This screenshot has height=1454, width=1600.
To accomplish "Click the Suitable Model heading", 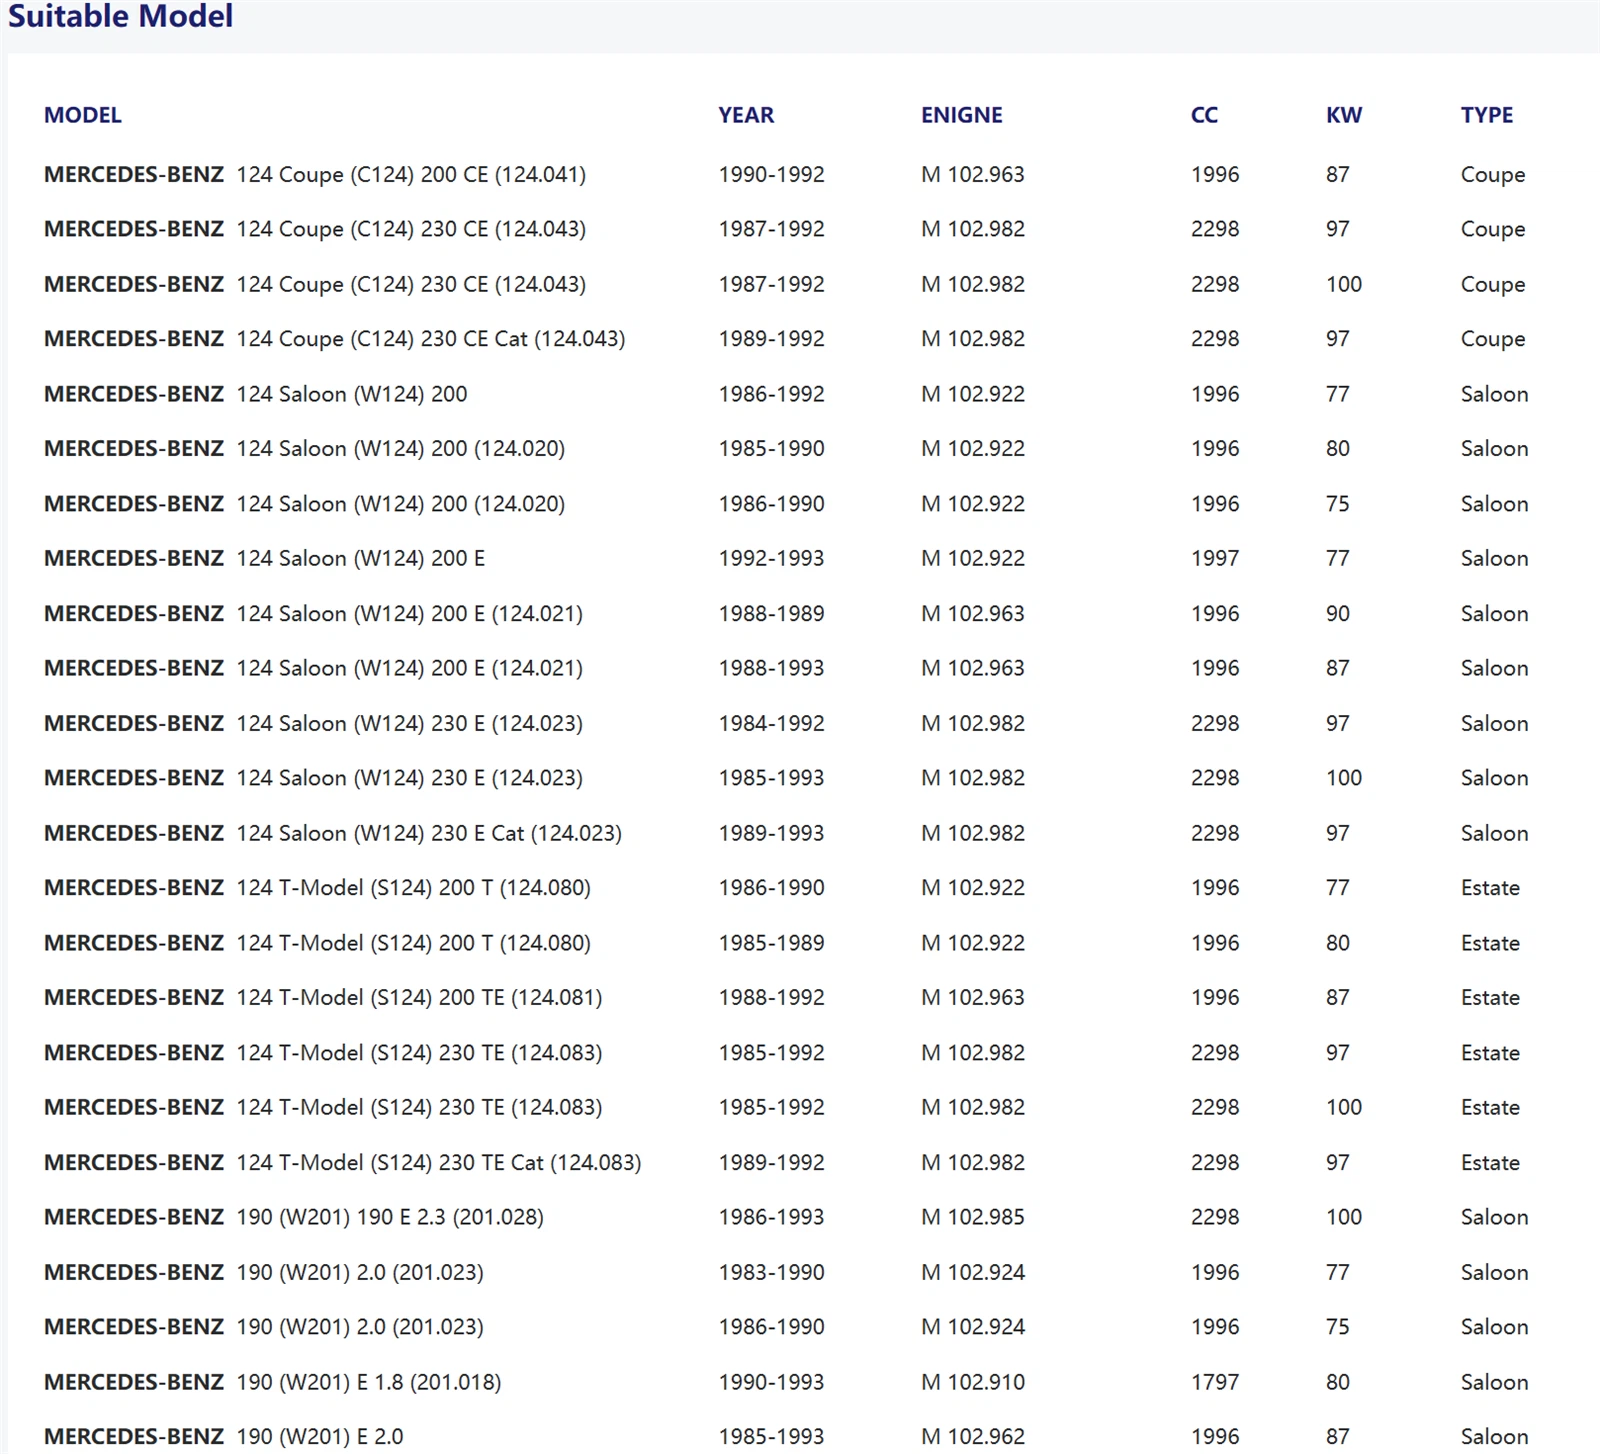I will [x=120, y=16].
